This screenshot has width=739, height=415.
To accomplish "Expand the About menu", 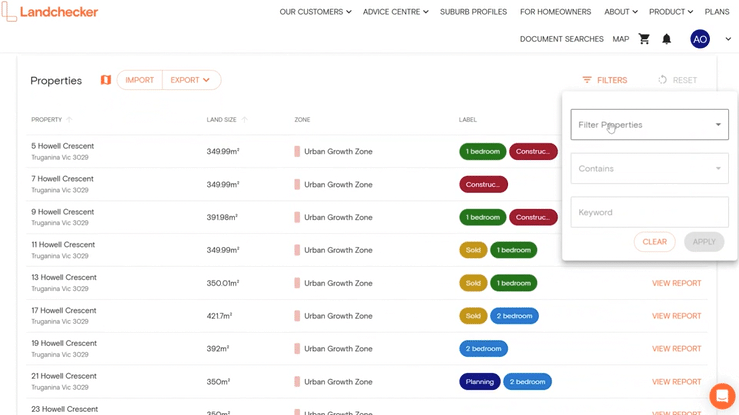I will click(x=621, y=12).
